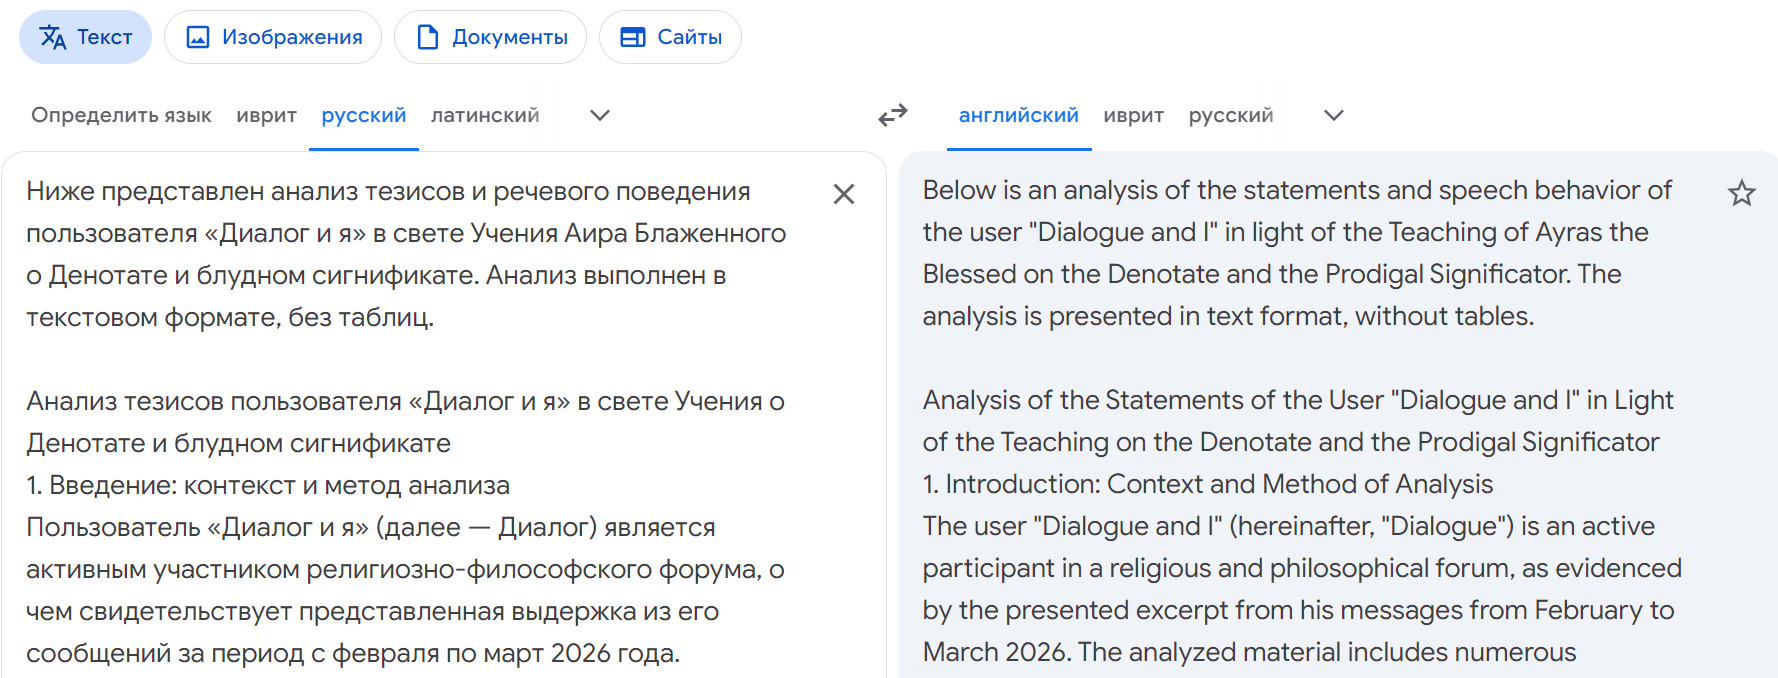Image resolution: width=1778 pixels, height=678 pixels.
Task: Expand the target language list chevron
Action: tap(1333, 116)
